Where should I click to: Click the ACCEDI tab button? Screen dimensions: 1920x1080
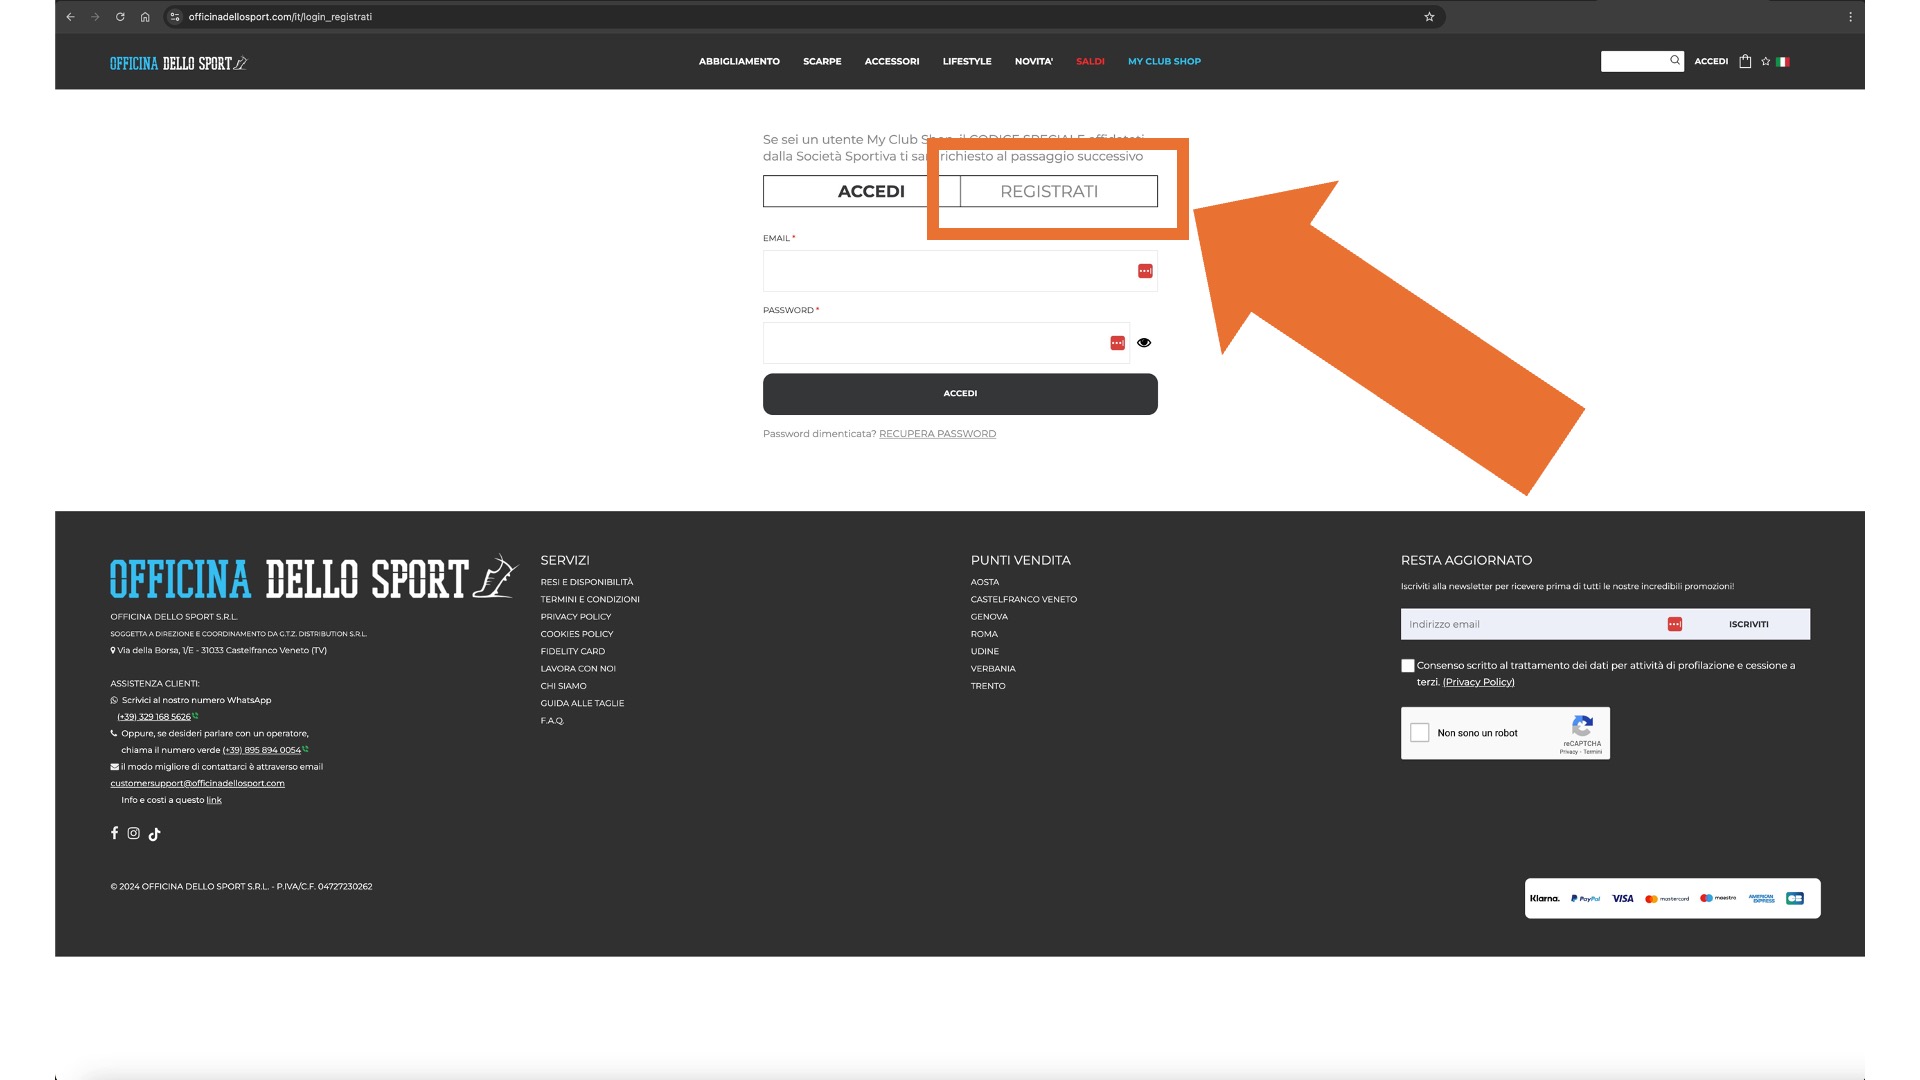pyautogui.click(x=870, y=191)
